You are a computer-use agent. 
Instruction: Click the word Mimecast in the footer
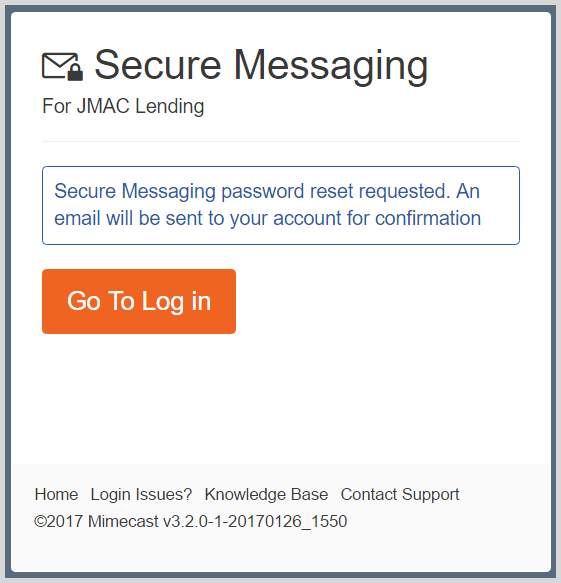pos(123,521)
